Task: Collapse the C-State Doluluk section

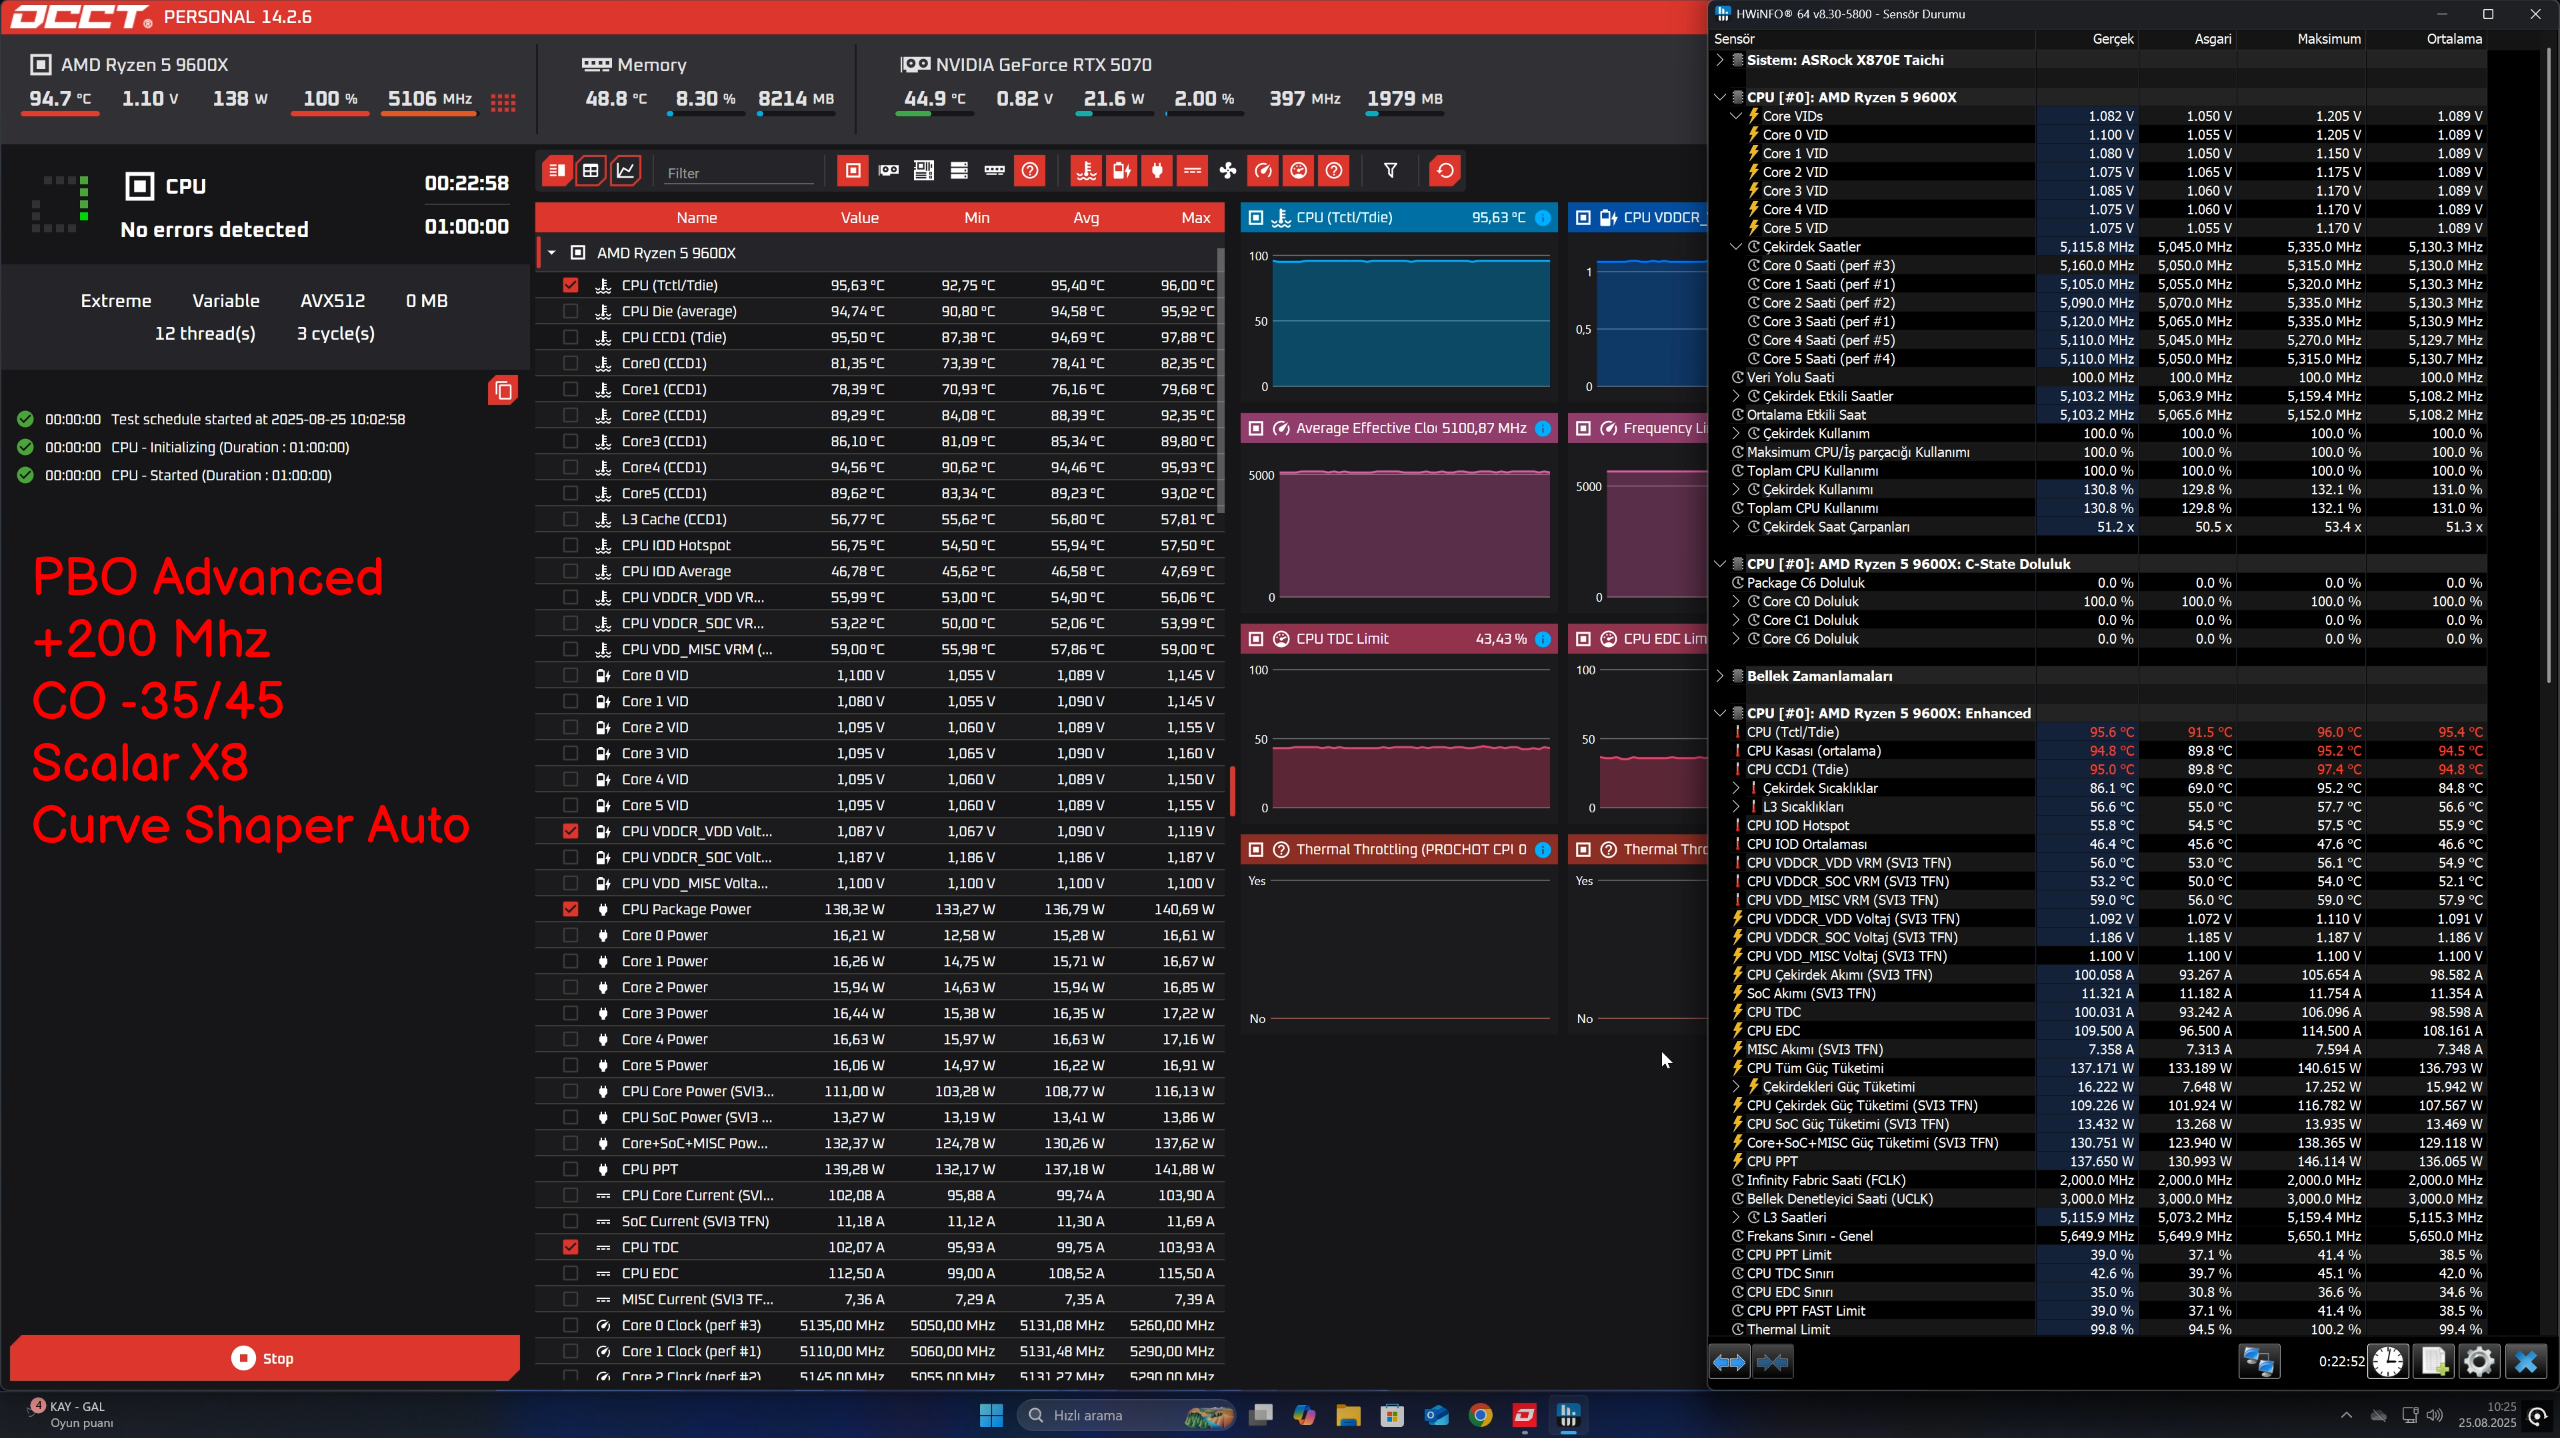Action: [x=1720, y=564]
